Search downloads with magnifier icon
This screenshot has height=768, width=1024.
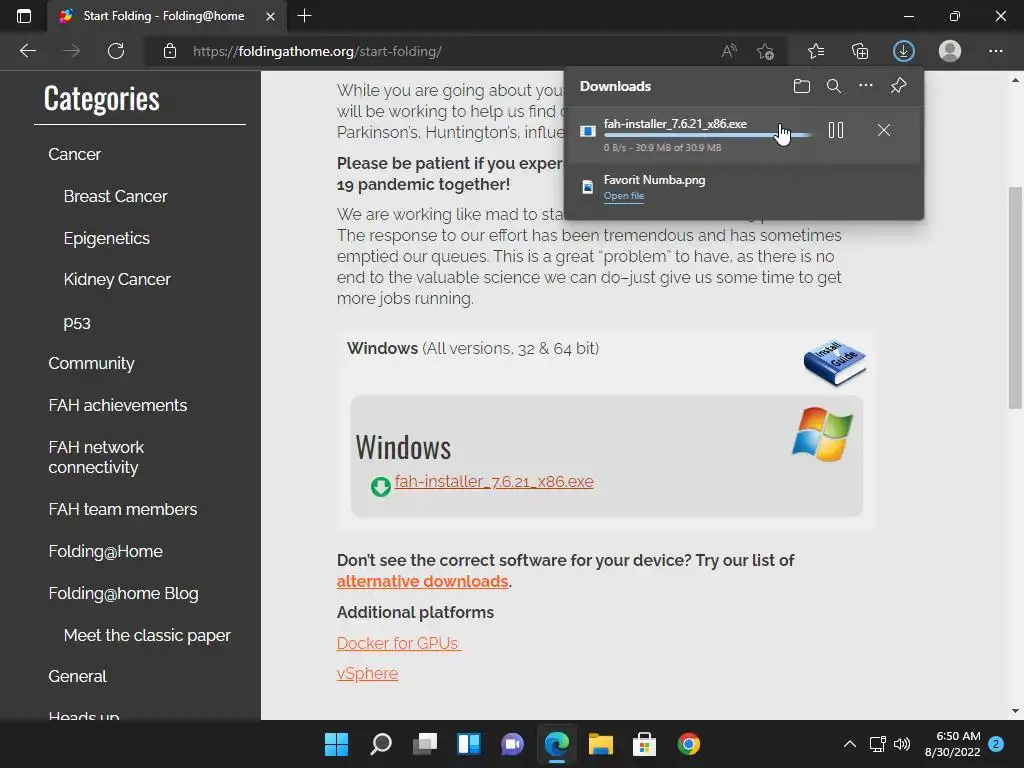click(833, 86)
